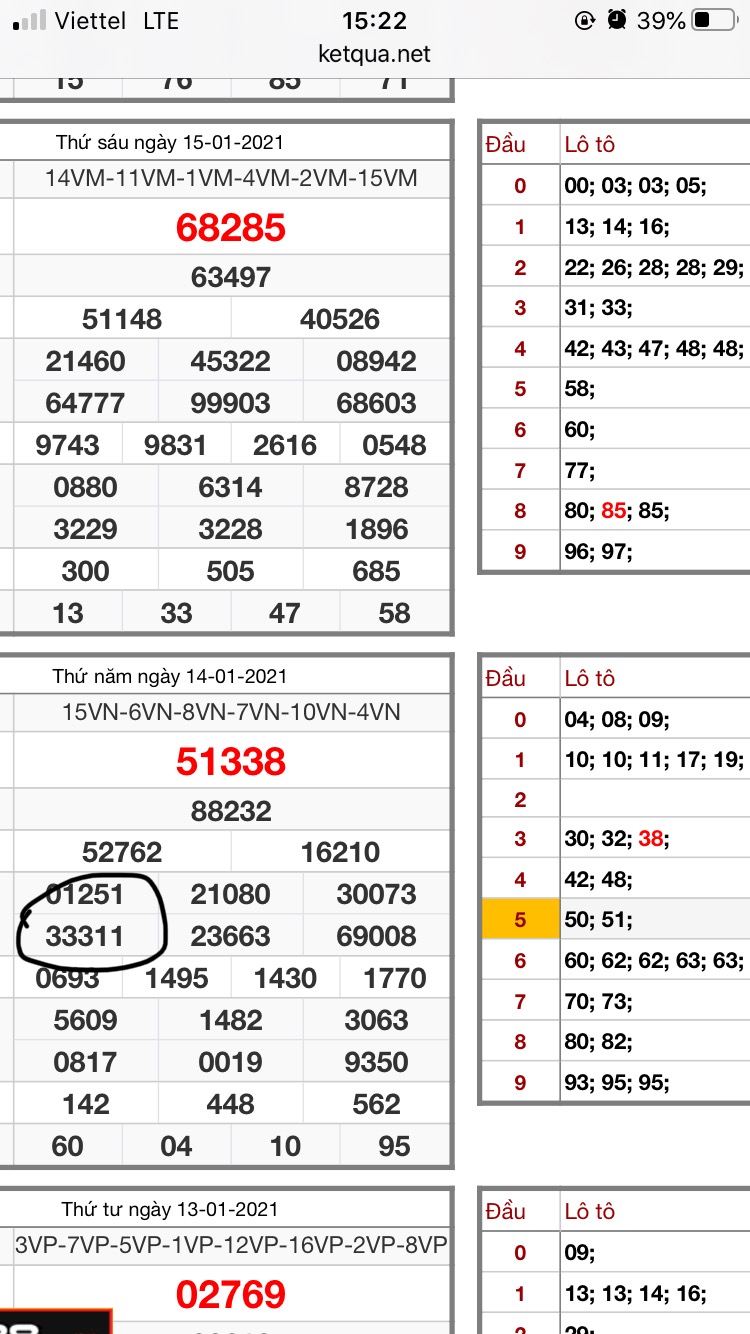
Task: Select code row 14VM-11VM-1VM-4VM-2VM-15VM
Action: (231, 179)
